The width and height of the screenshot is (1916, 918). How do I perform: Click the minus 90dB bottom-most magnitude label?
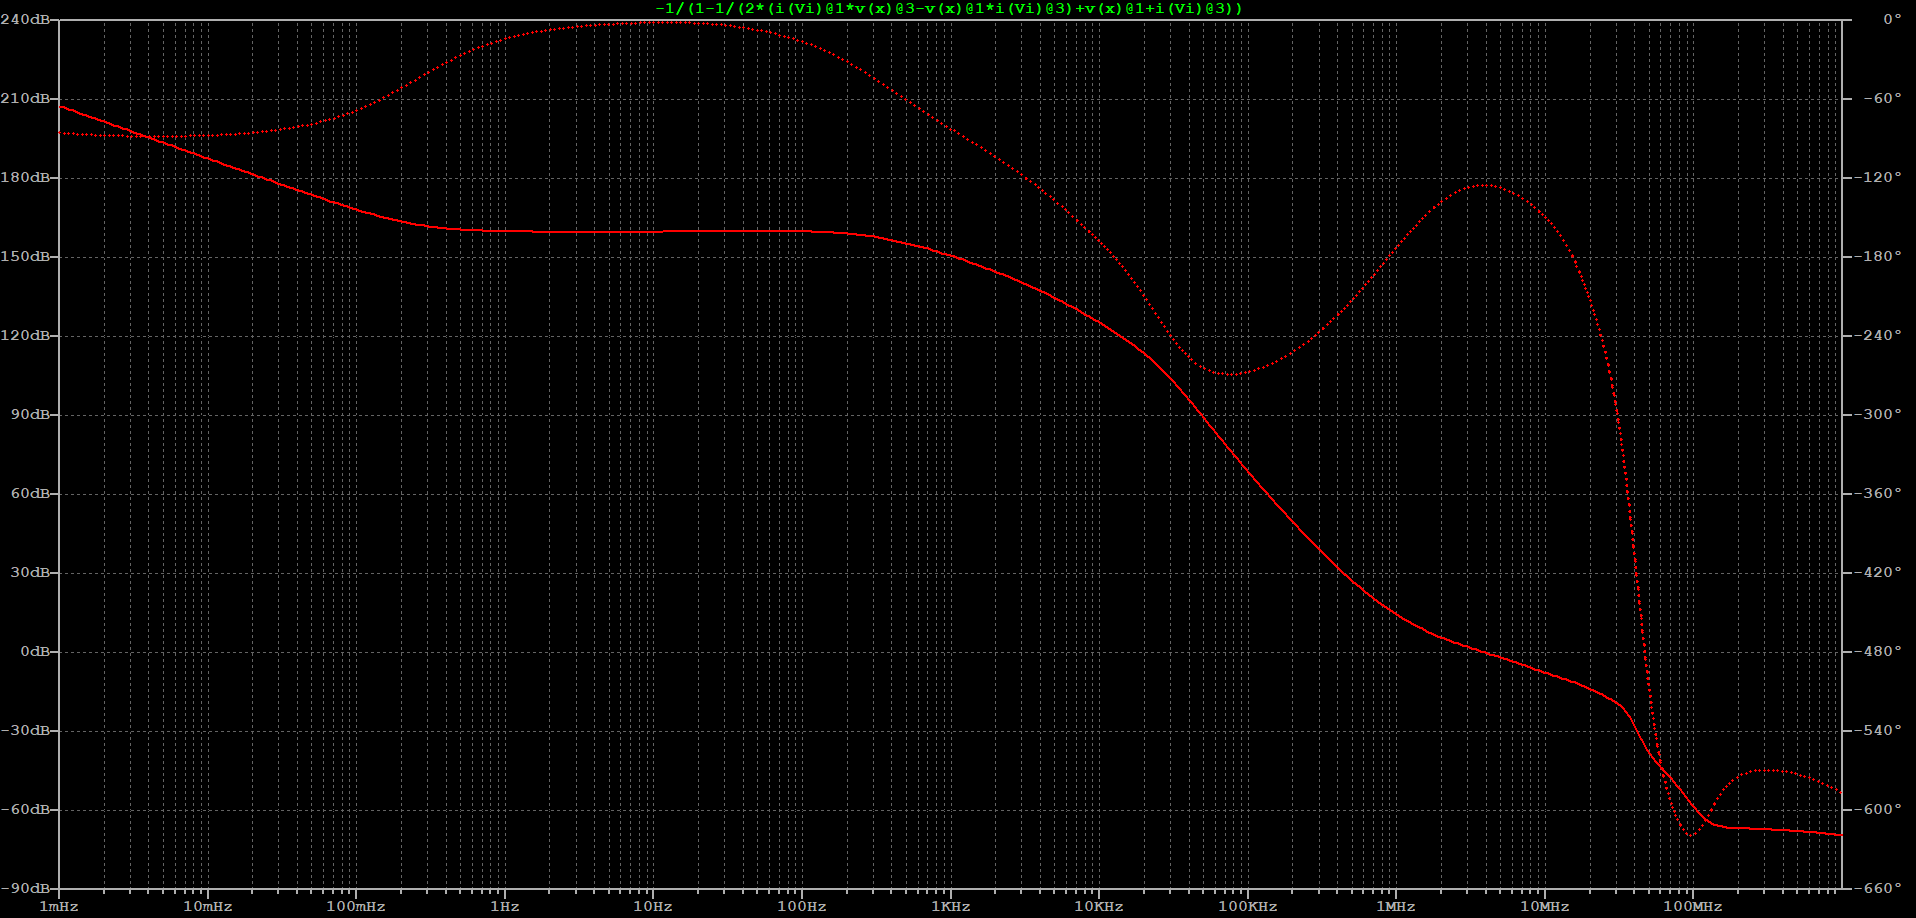tap(25, 888)
